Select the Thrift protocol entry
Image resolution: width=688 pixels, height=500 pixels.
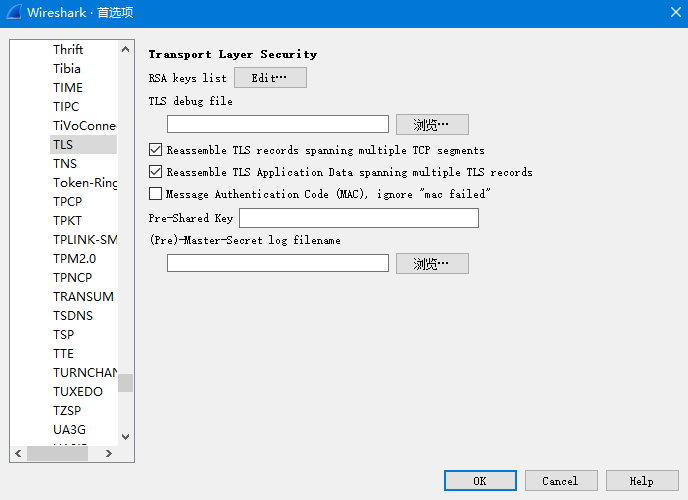(x=68, y=50)
